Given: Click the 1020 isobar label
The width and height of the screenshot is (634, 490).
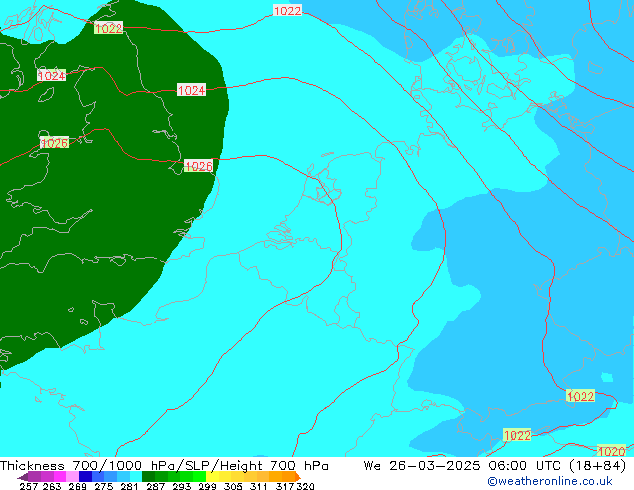Looking at the screenshot, I should (611, 451).
